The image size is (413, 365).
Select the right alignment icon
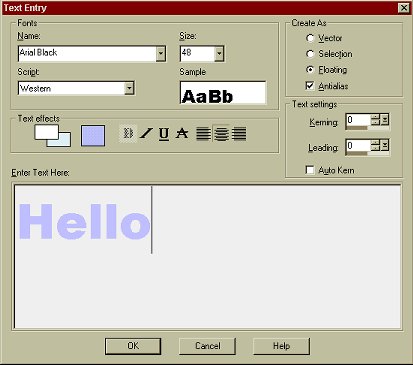pyautogui.click(x=239, y=133)
